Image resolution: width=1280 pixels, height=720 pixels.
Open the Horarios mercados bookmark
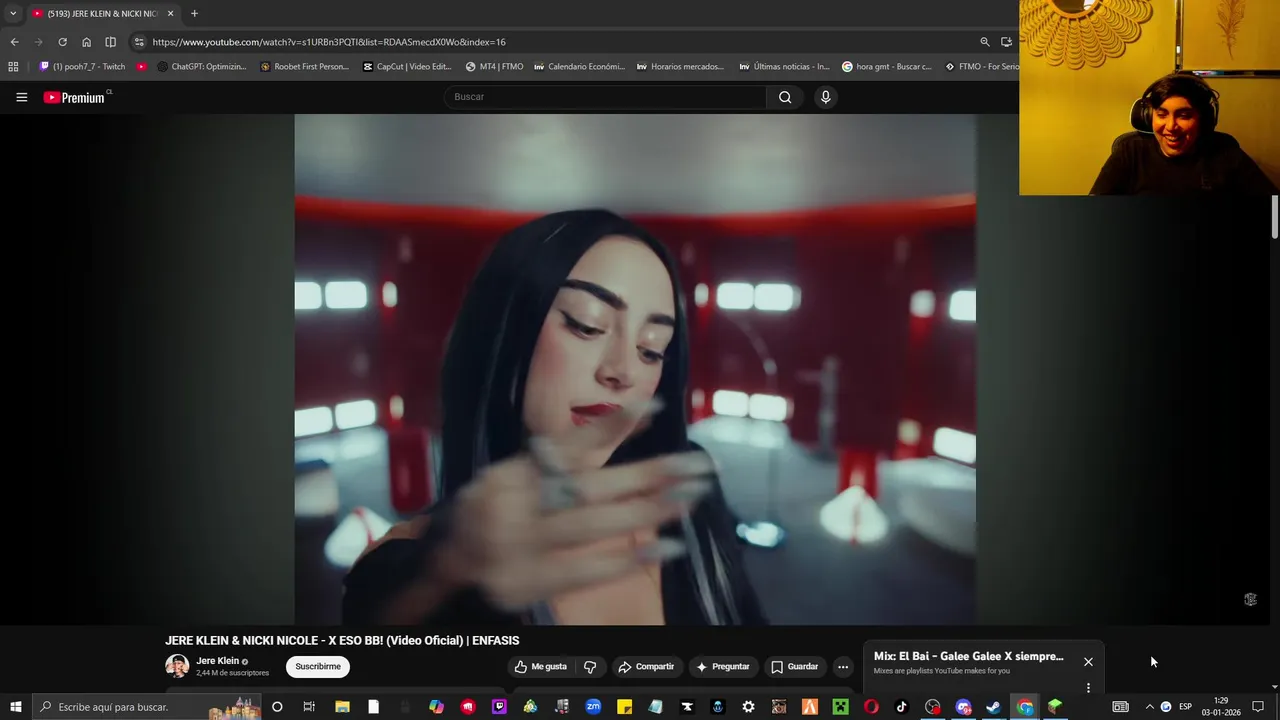(x=680, y=67)
